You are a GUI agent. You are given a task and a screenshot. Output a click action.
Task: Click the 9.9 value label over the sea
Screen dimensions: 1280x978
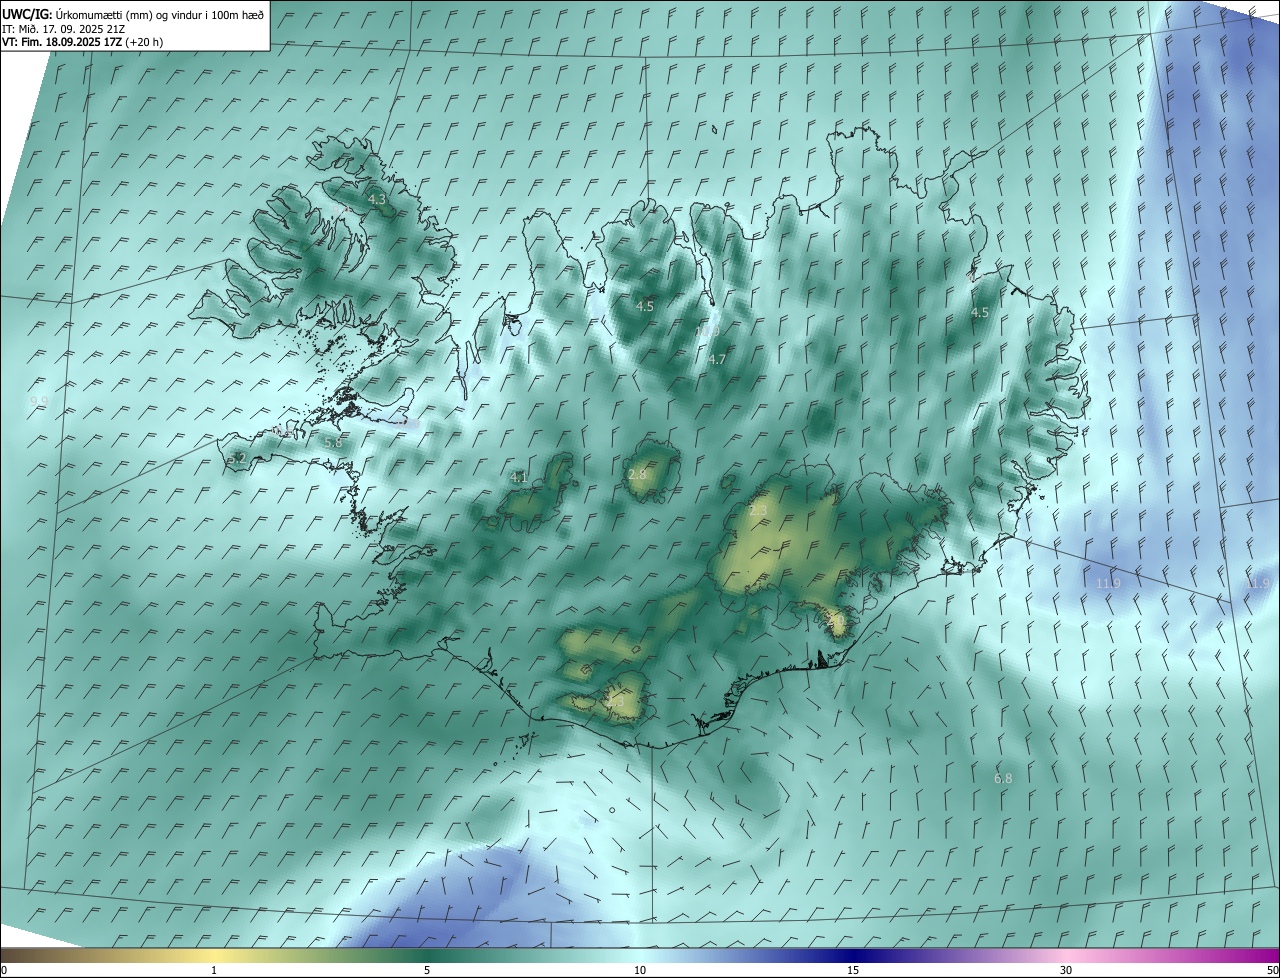pos(39,402)
